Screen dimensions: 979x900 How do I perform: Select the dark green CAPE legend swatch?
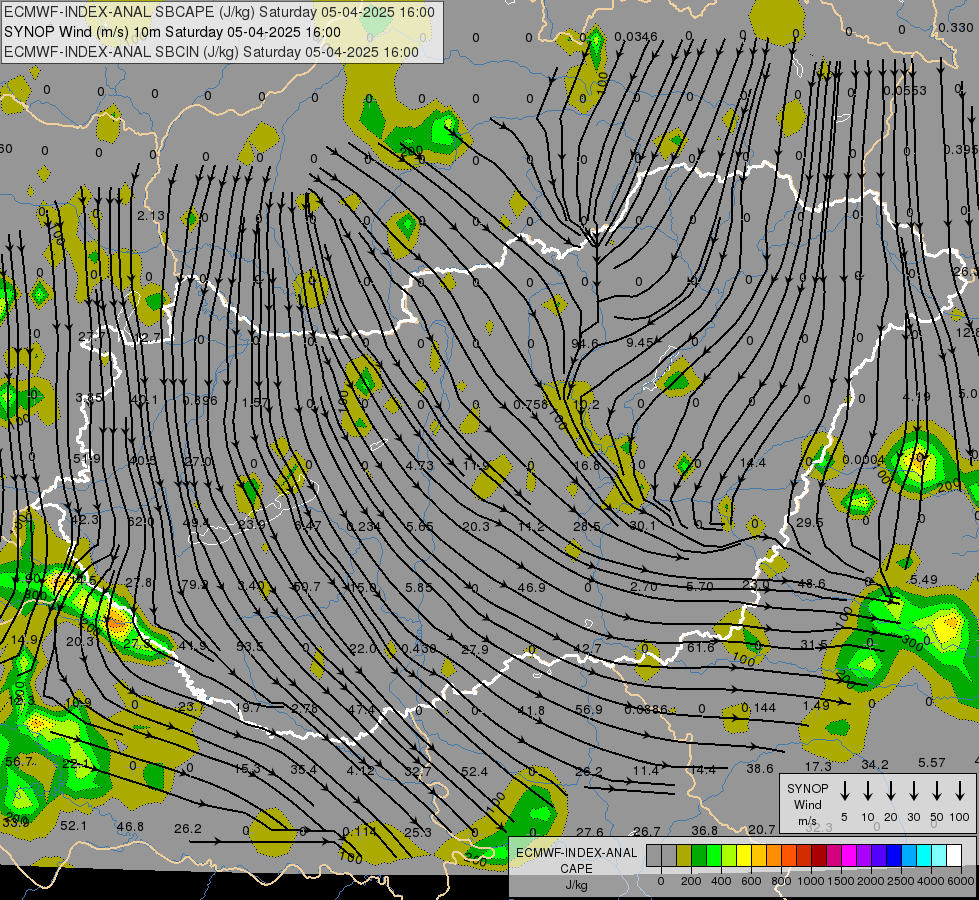tap(699, 856)
